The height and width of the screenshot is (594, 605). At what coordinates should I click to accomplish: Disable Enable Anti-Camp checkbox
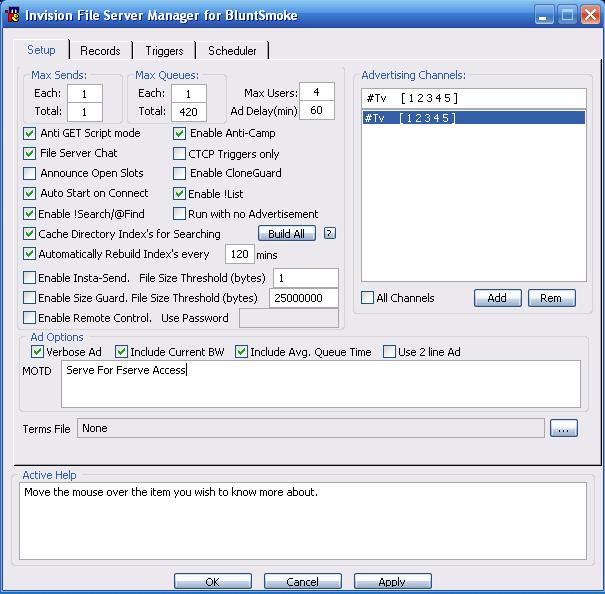(179, 134)
